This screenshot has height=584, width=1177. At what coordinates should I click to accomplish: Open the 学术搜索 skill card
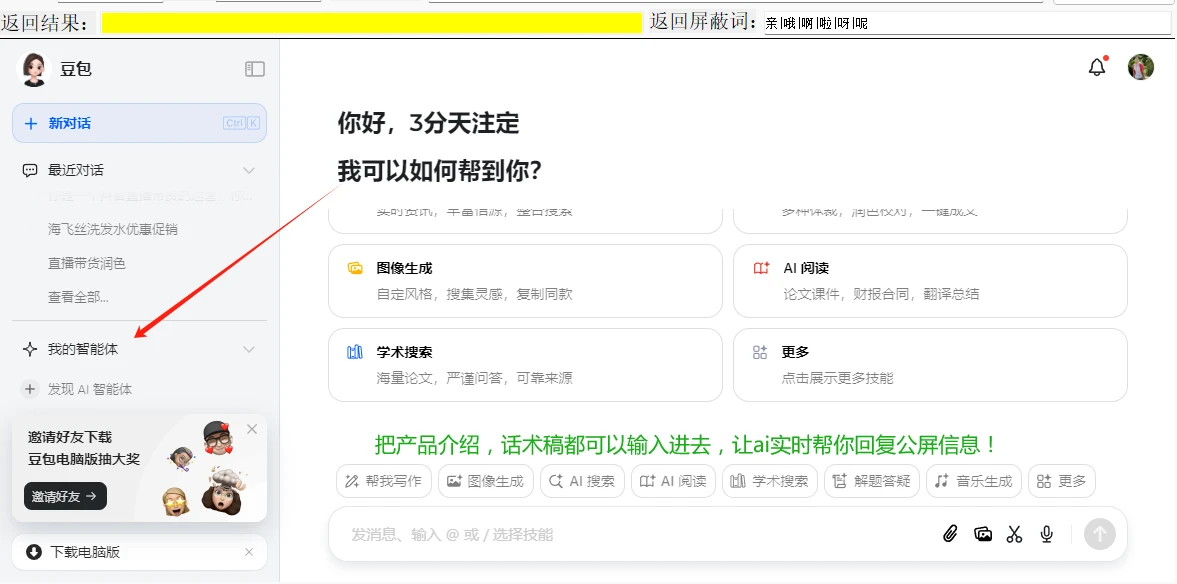525,365
